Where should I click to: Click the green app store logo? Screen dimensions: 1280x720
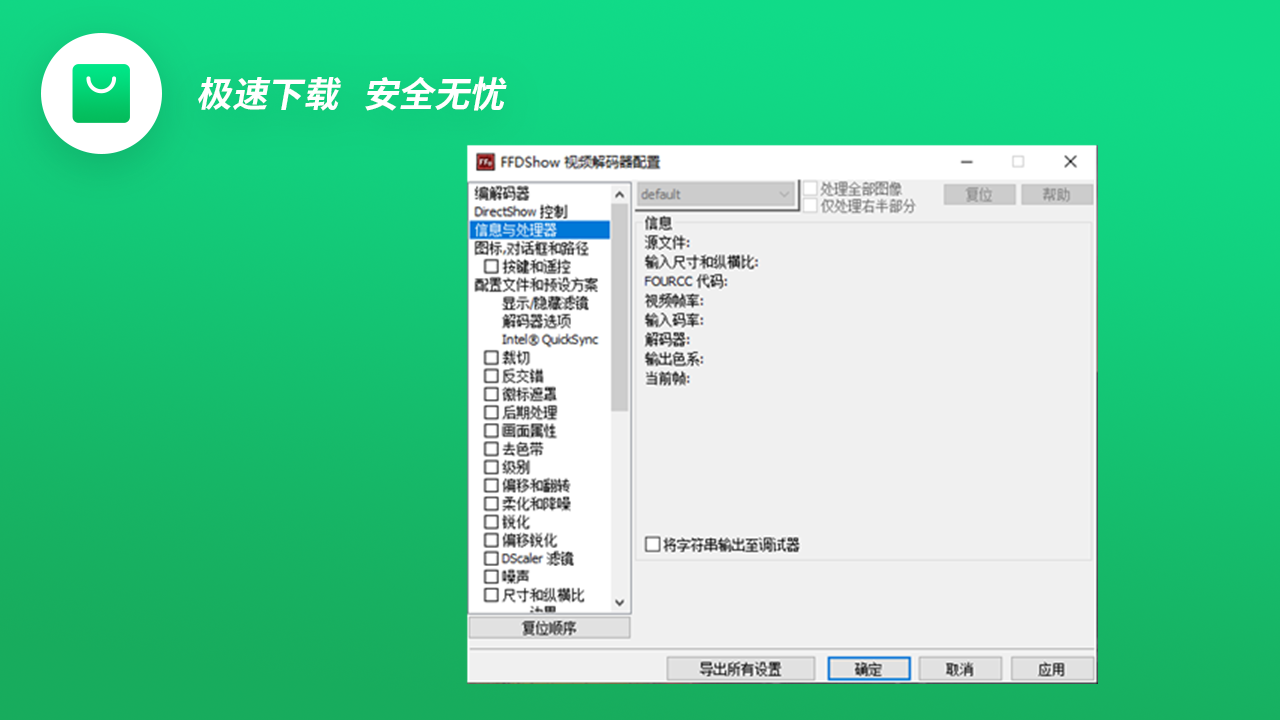[x=101, y=93]
